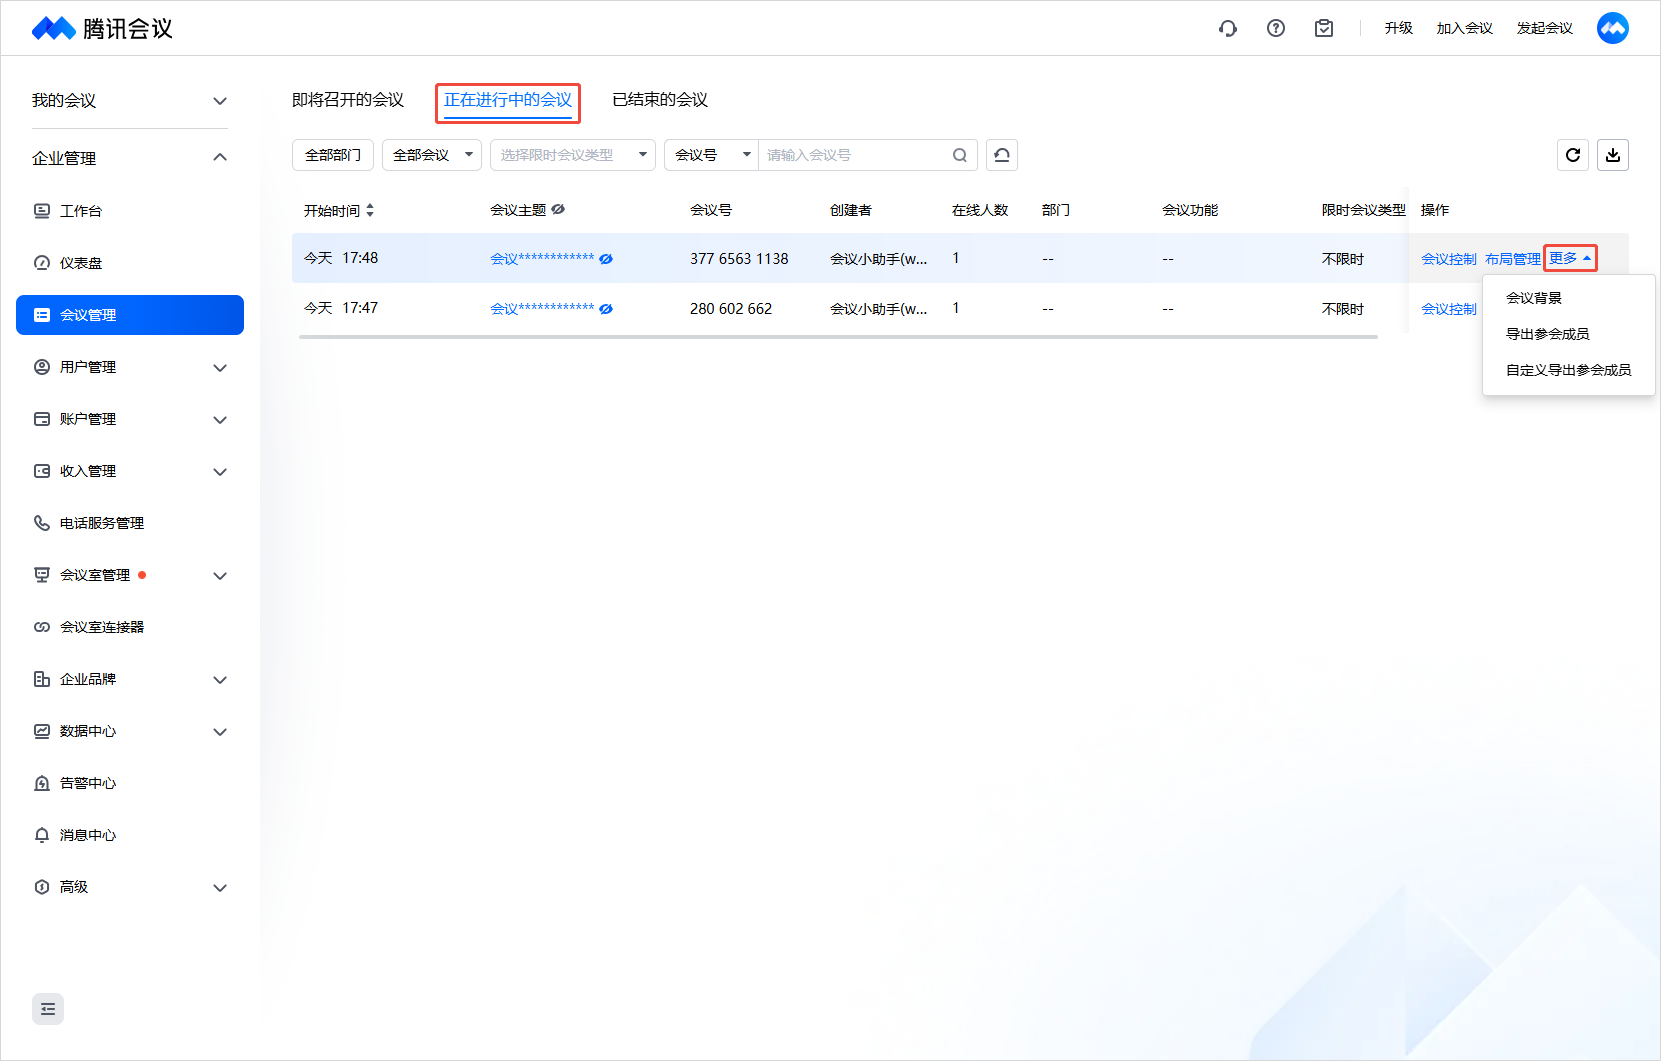Reveal topic of meeting 377 6563 1138
1661x1061 pixels.
[x=606, y=259]
